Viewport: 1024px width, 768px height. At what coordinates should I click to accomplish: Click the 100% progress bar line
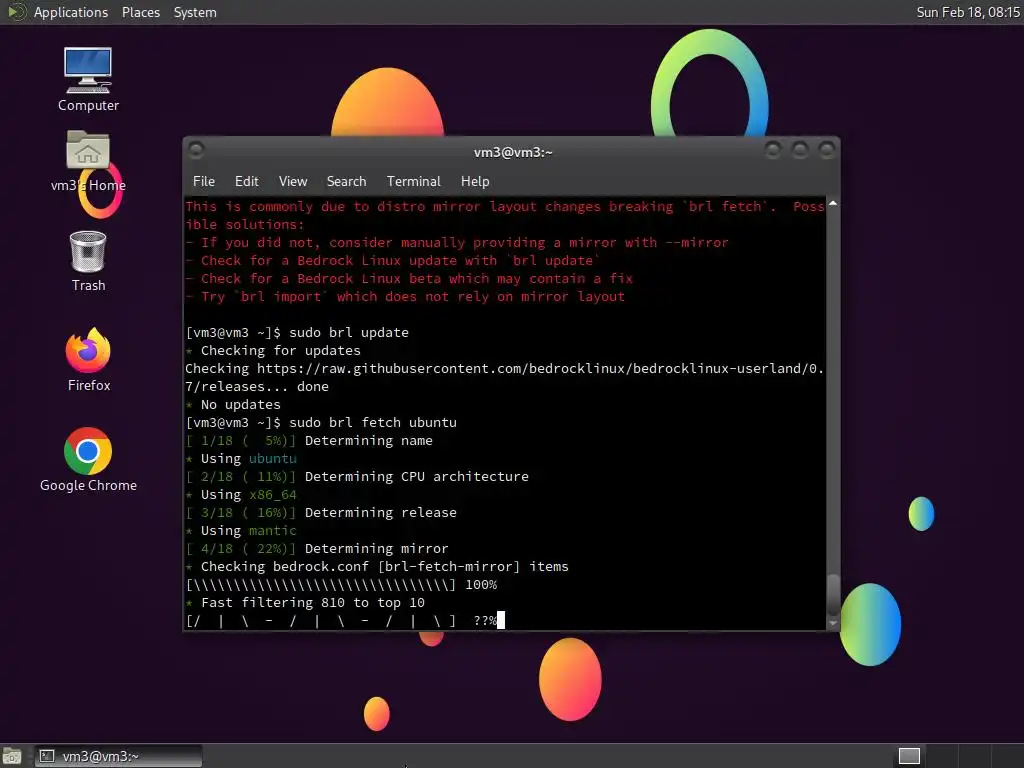pyautogui.click(x=341, y=584)
